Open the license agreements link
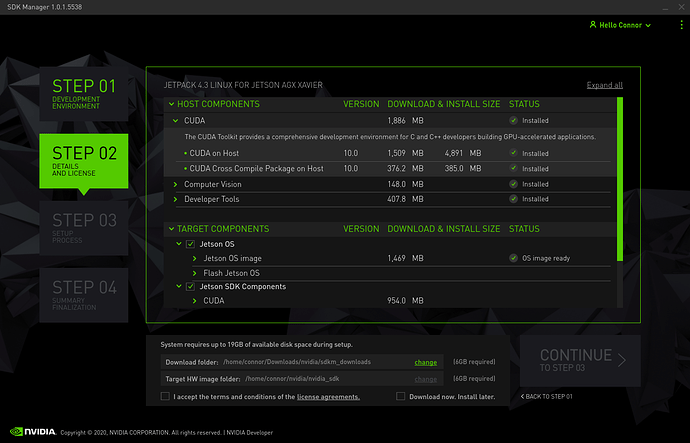The height and width of the screenshot is (443, 690). point(328,397)
